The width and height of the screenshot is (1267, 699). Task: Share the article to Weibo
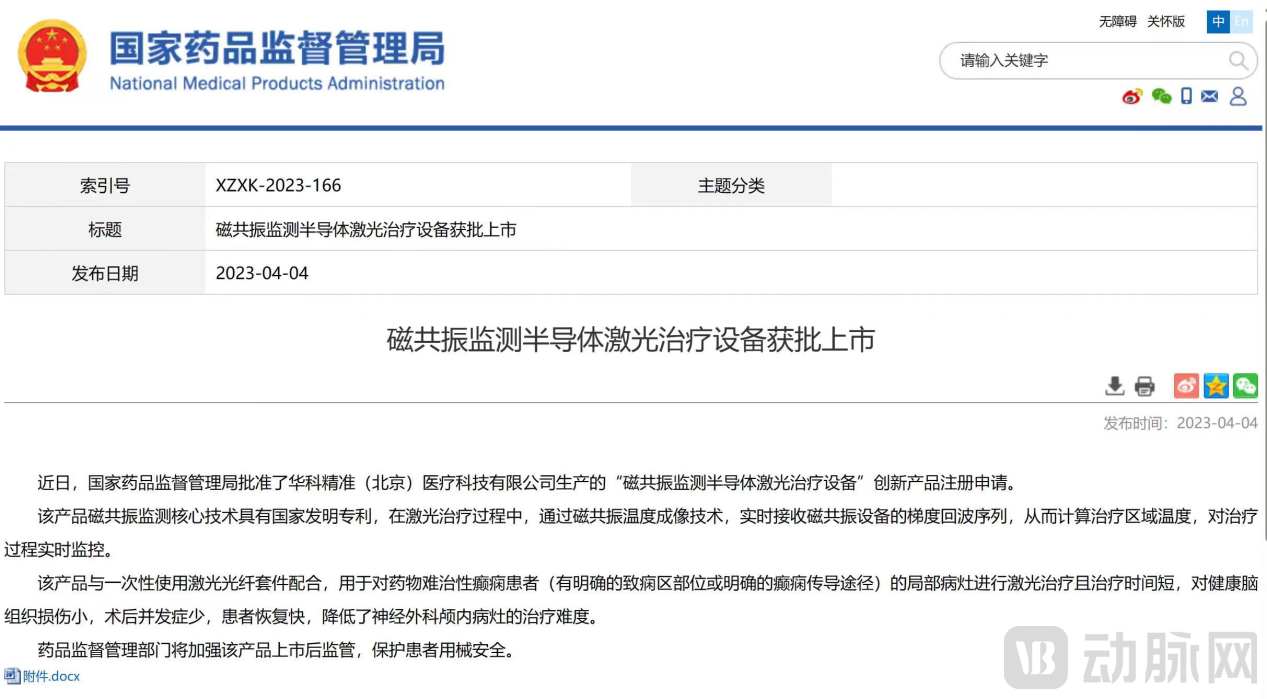1186,386
